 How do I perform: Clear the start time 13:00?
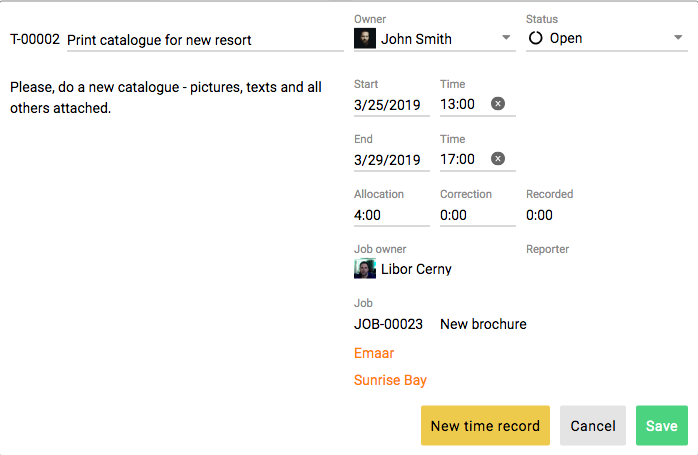[498, 104]
